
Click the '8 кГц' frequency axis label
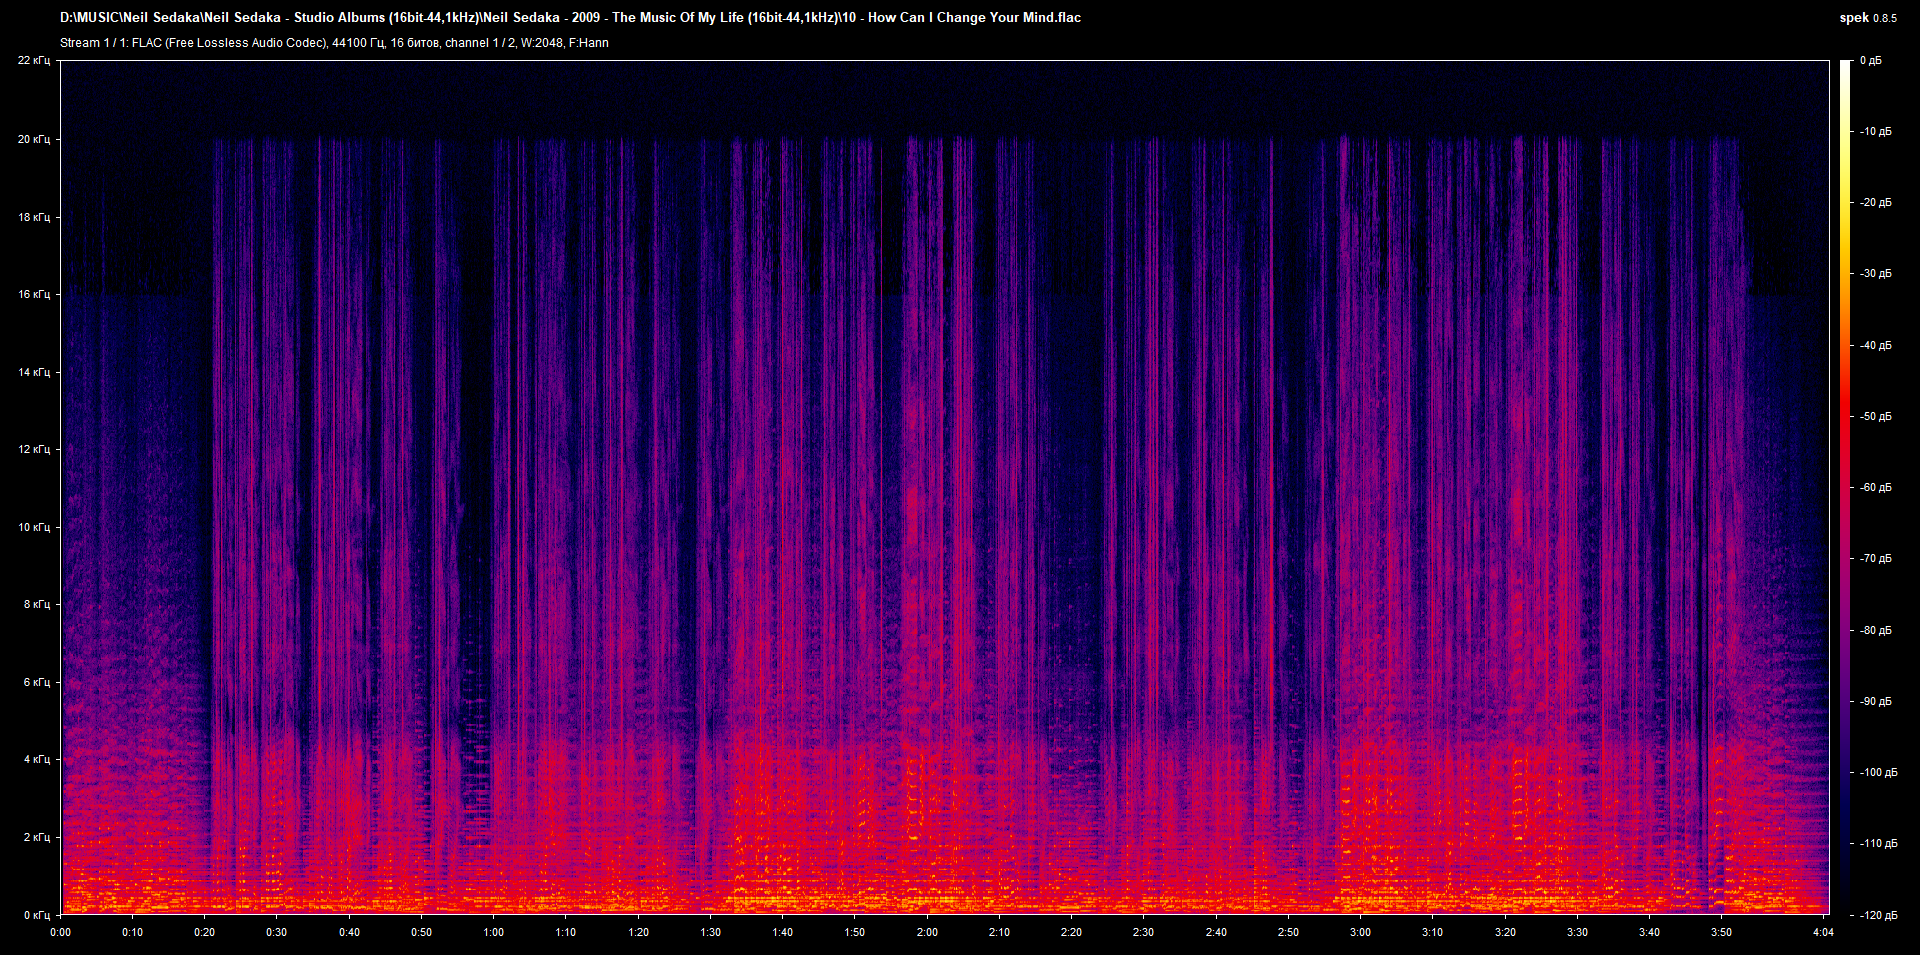(x=37, y=604)
